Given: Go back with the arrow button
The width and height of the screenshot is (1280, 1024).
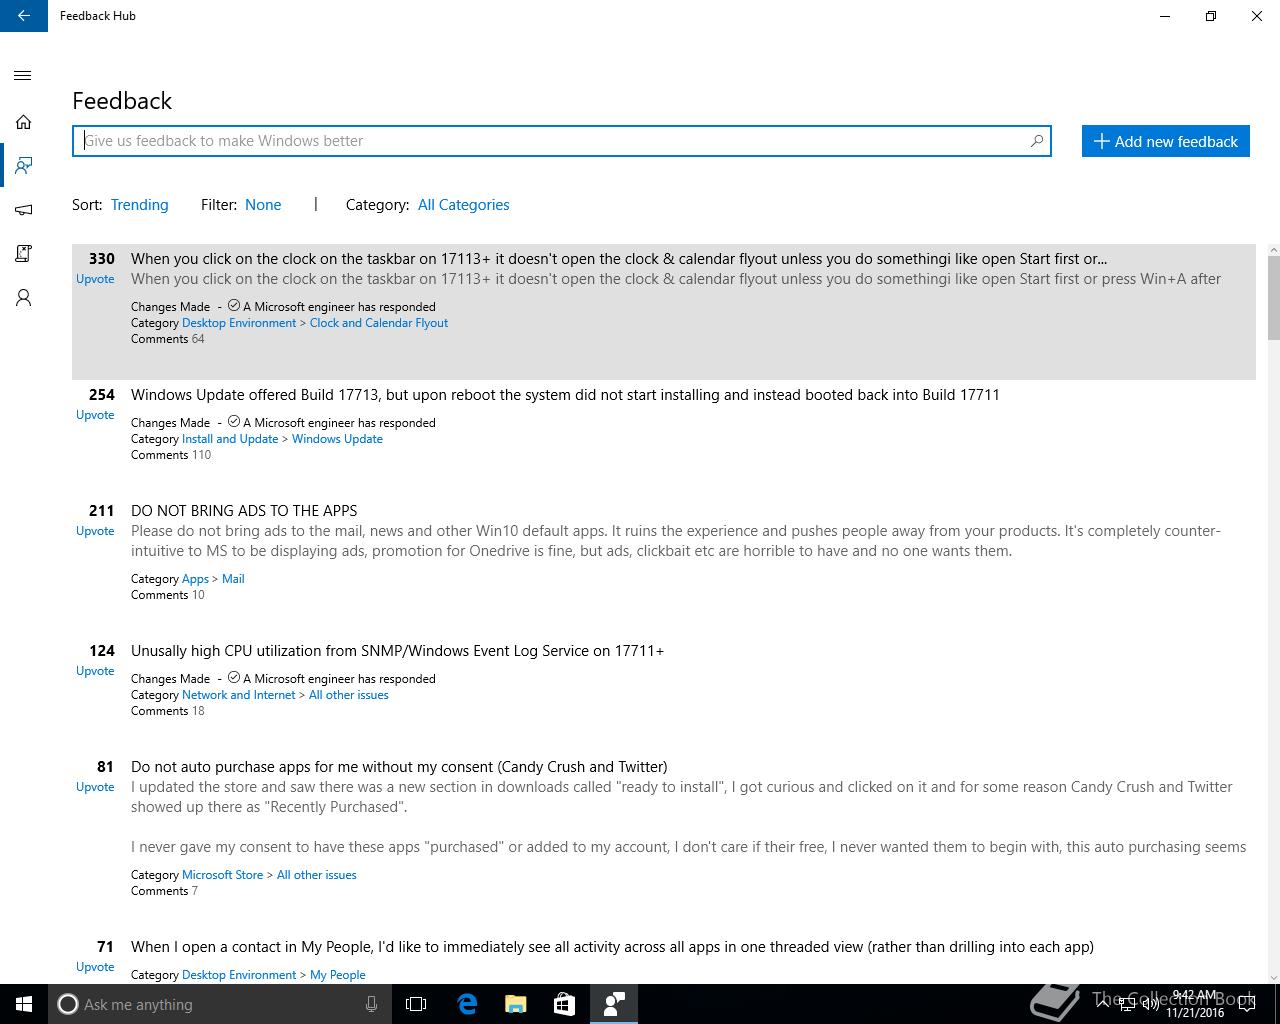Looking at the screenshot, I should point(23,16).
